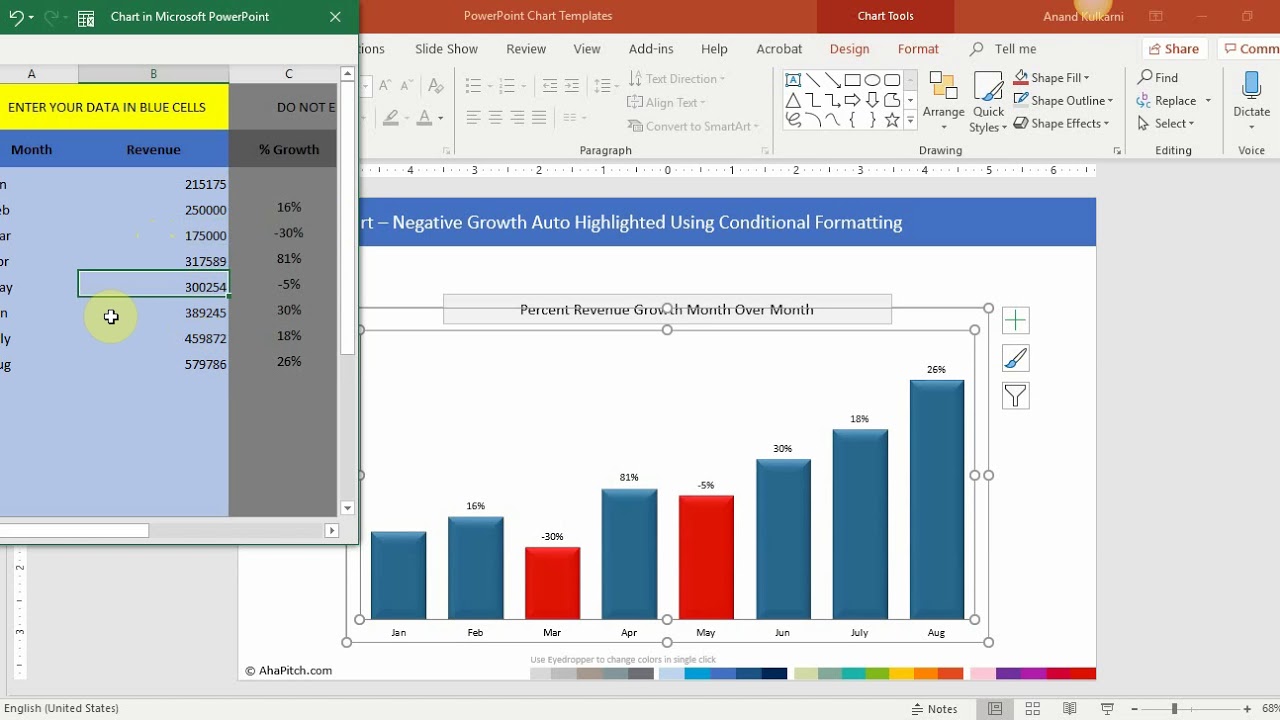Toggle align left paragraph button
1280x720 pixels.
(474, 117)
